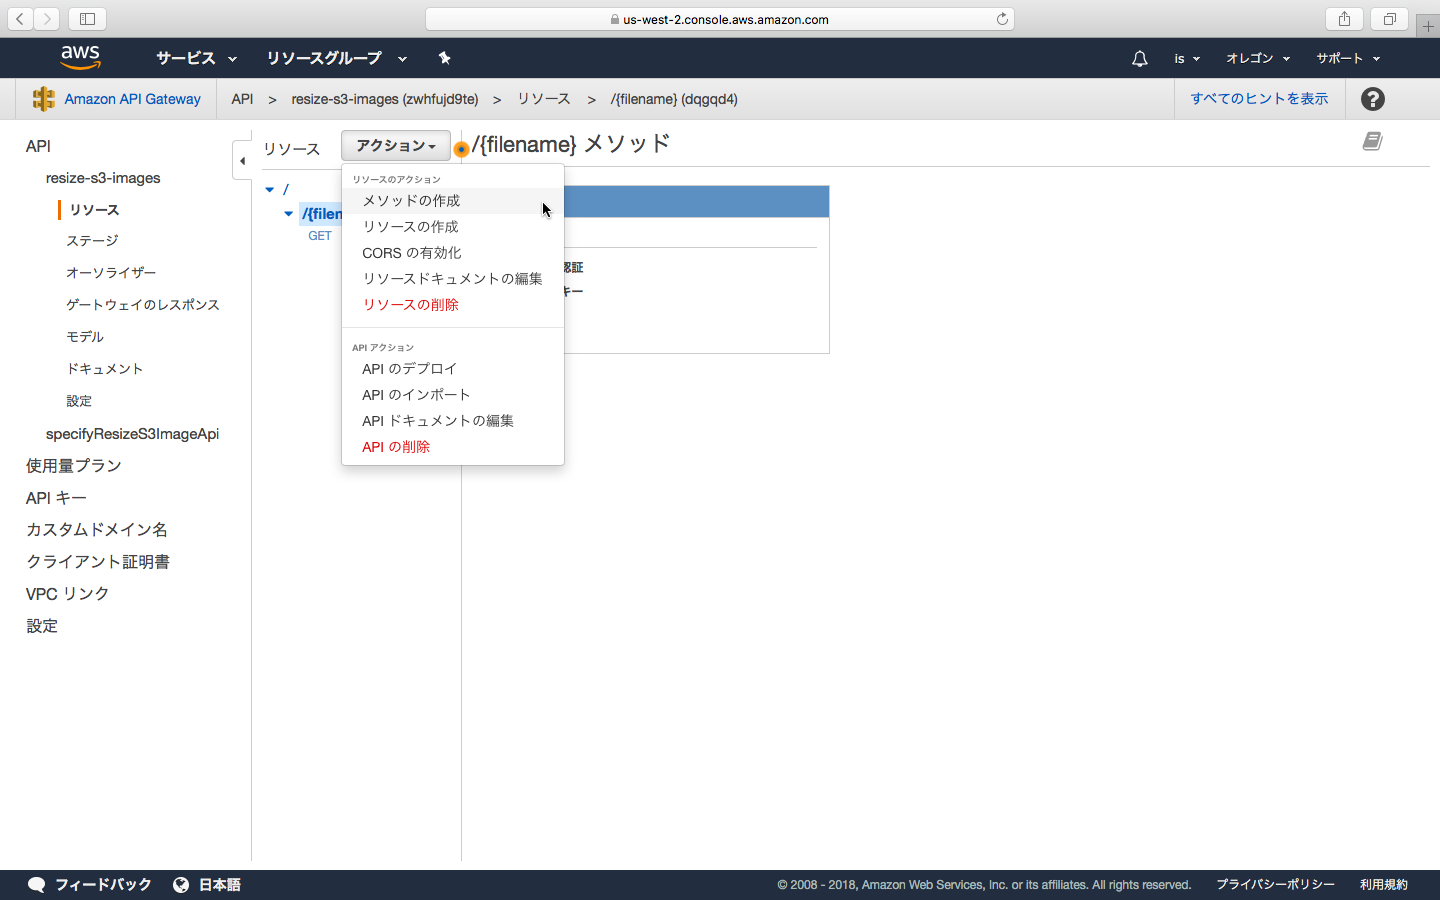Select リソースの作成 from the menu

453,227
